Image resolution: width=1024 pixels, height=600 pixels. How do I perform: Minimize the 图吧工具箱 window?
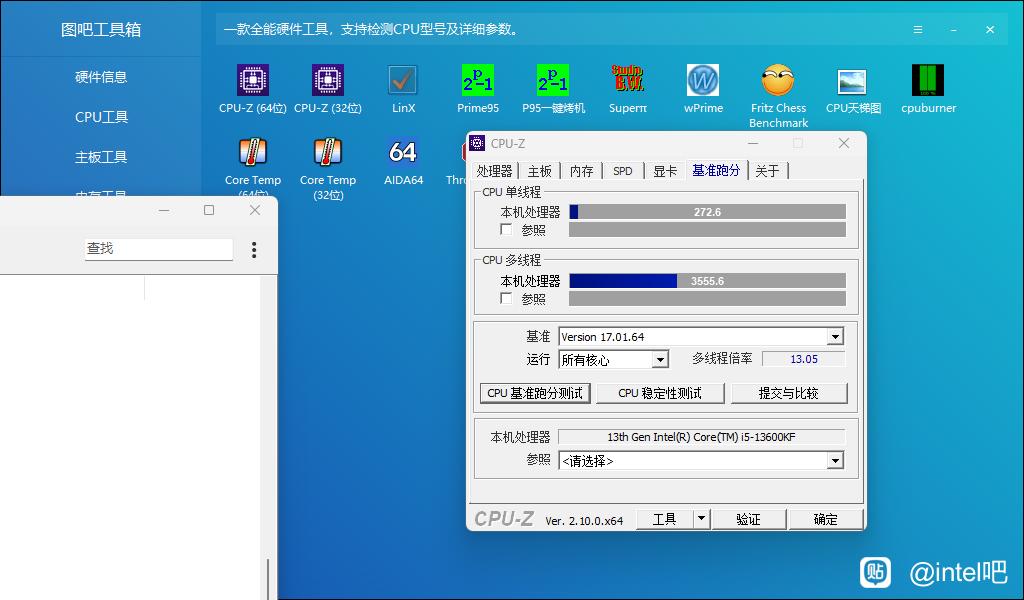tap(953, 29)
